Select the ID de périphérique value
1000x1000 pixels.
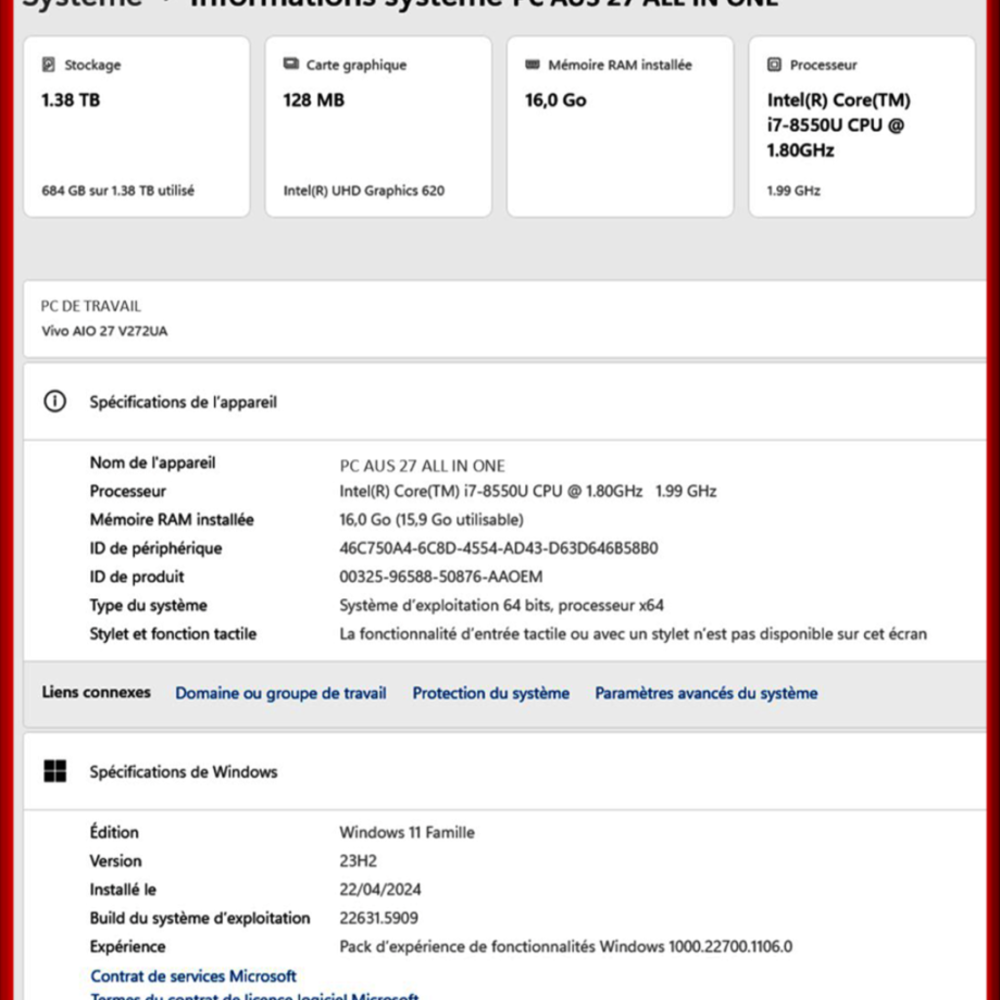click(x=498, y=548)
